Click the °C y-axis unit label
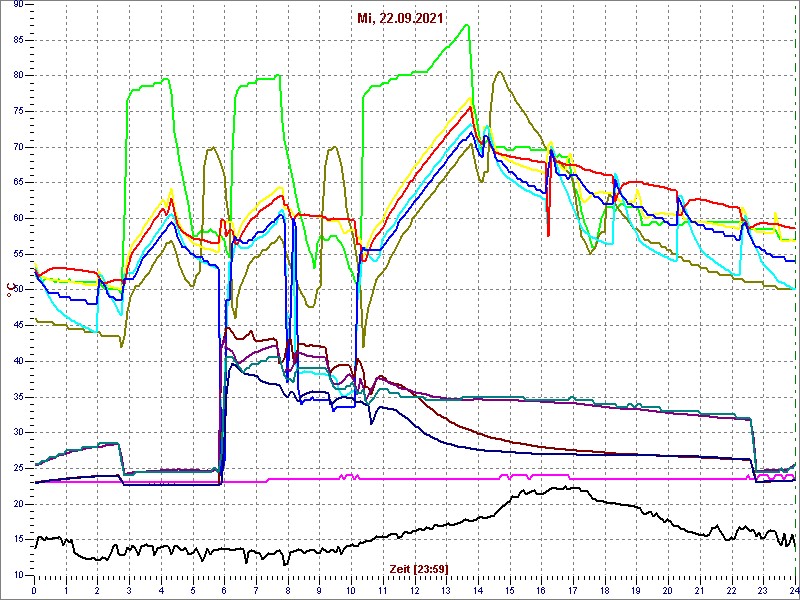This screenshot has width=800, height=600. tap(9, 290)
